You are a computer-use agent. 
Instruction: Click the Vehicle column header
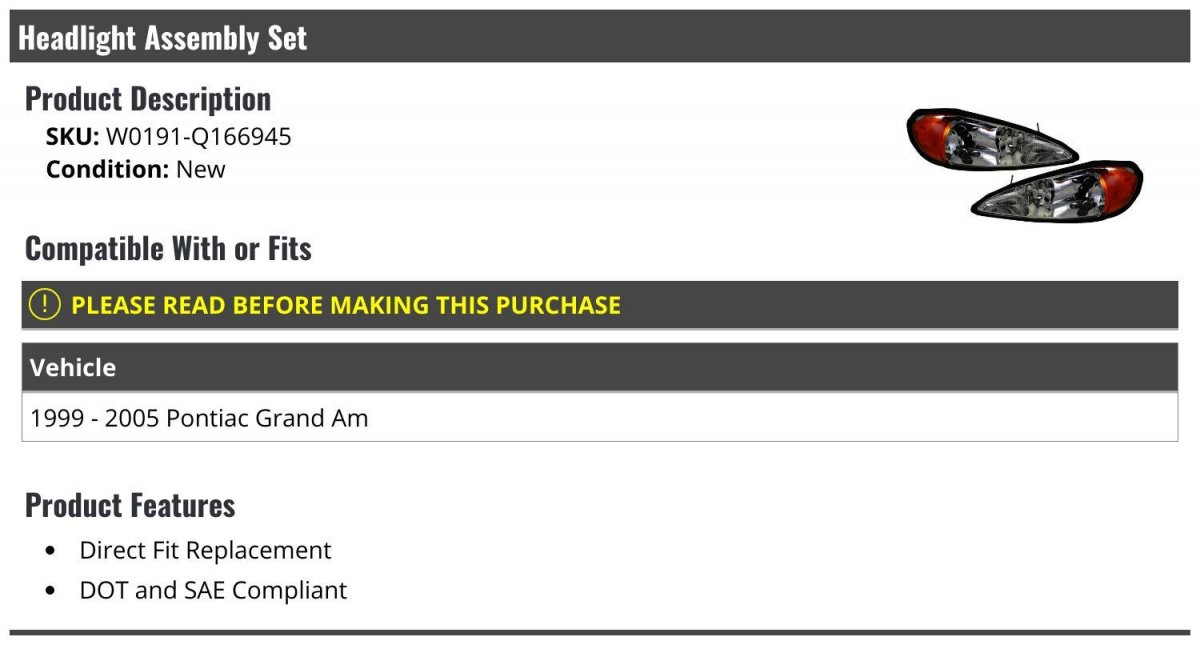click(73, 367)
